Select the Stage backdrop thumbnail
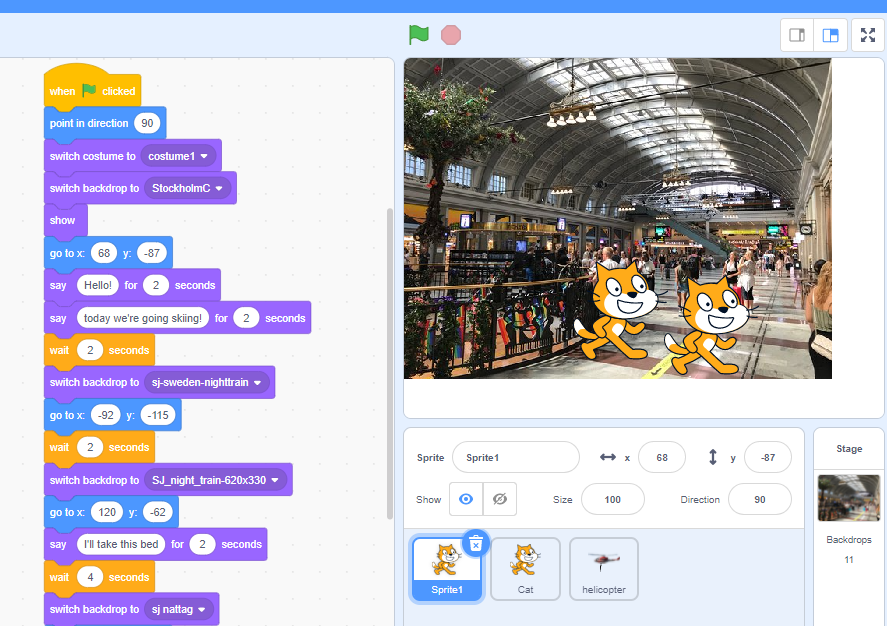The image size is (887, 626). pyautogui.click(x=849, y=498)
